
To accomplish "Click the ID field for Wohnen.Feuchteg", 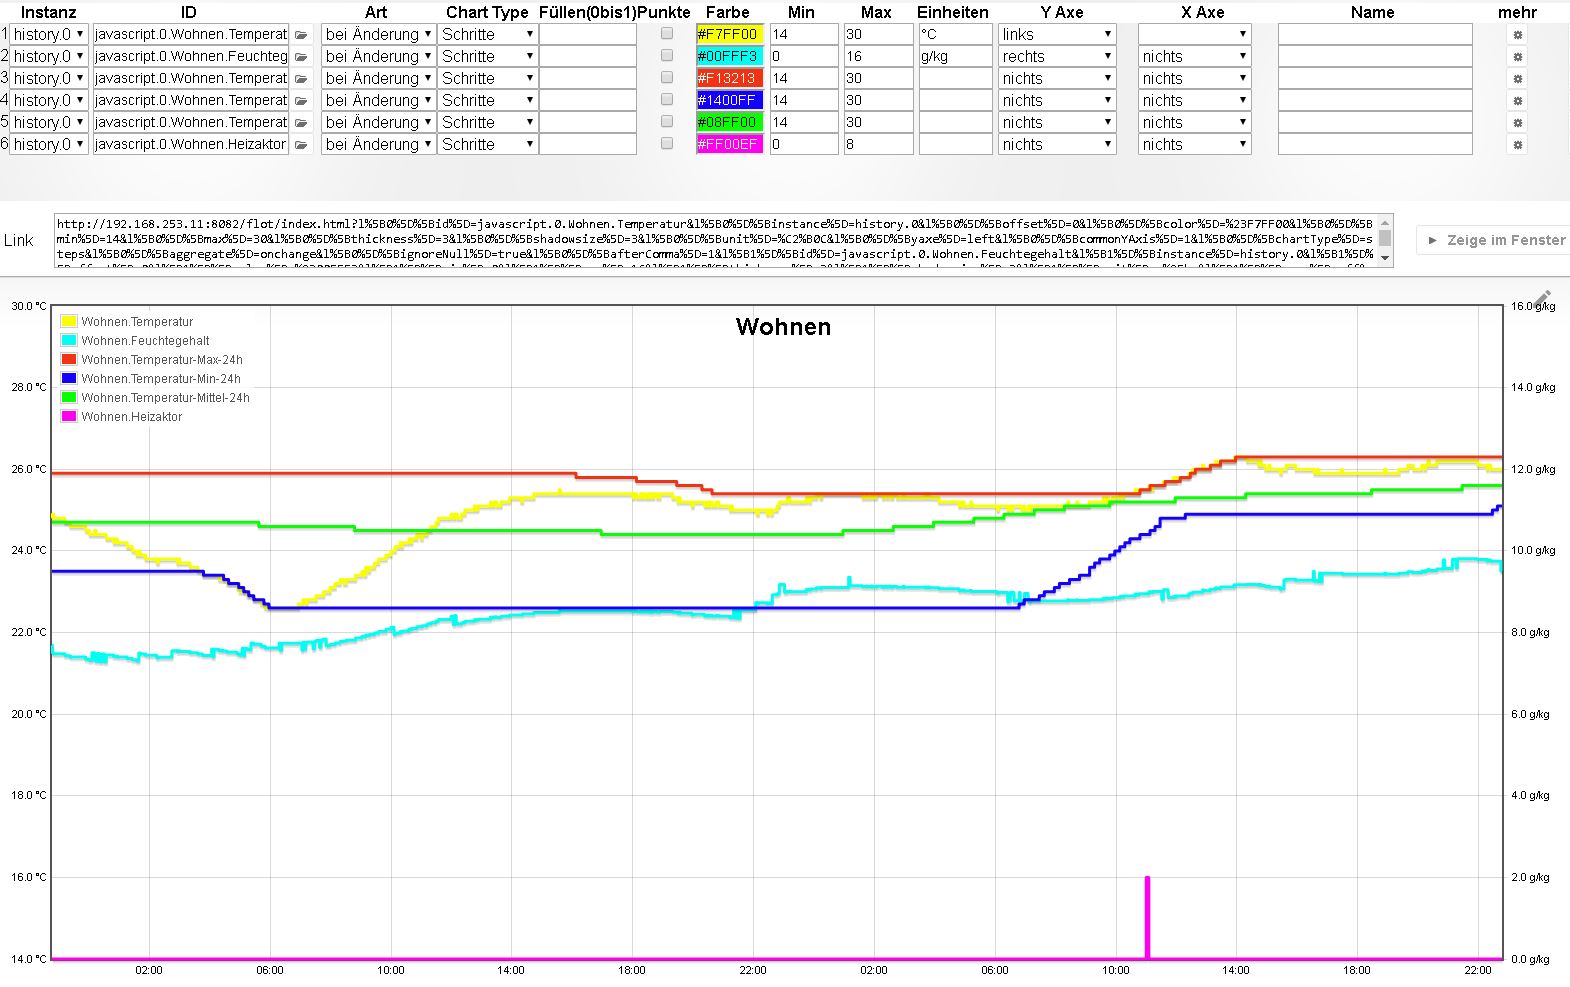I will (191, 56).
